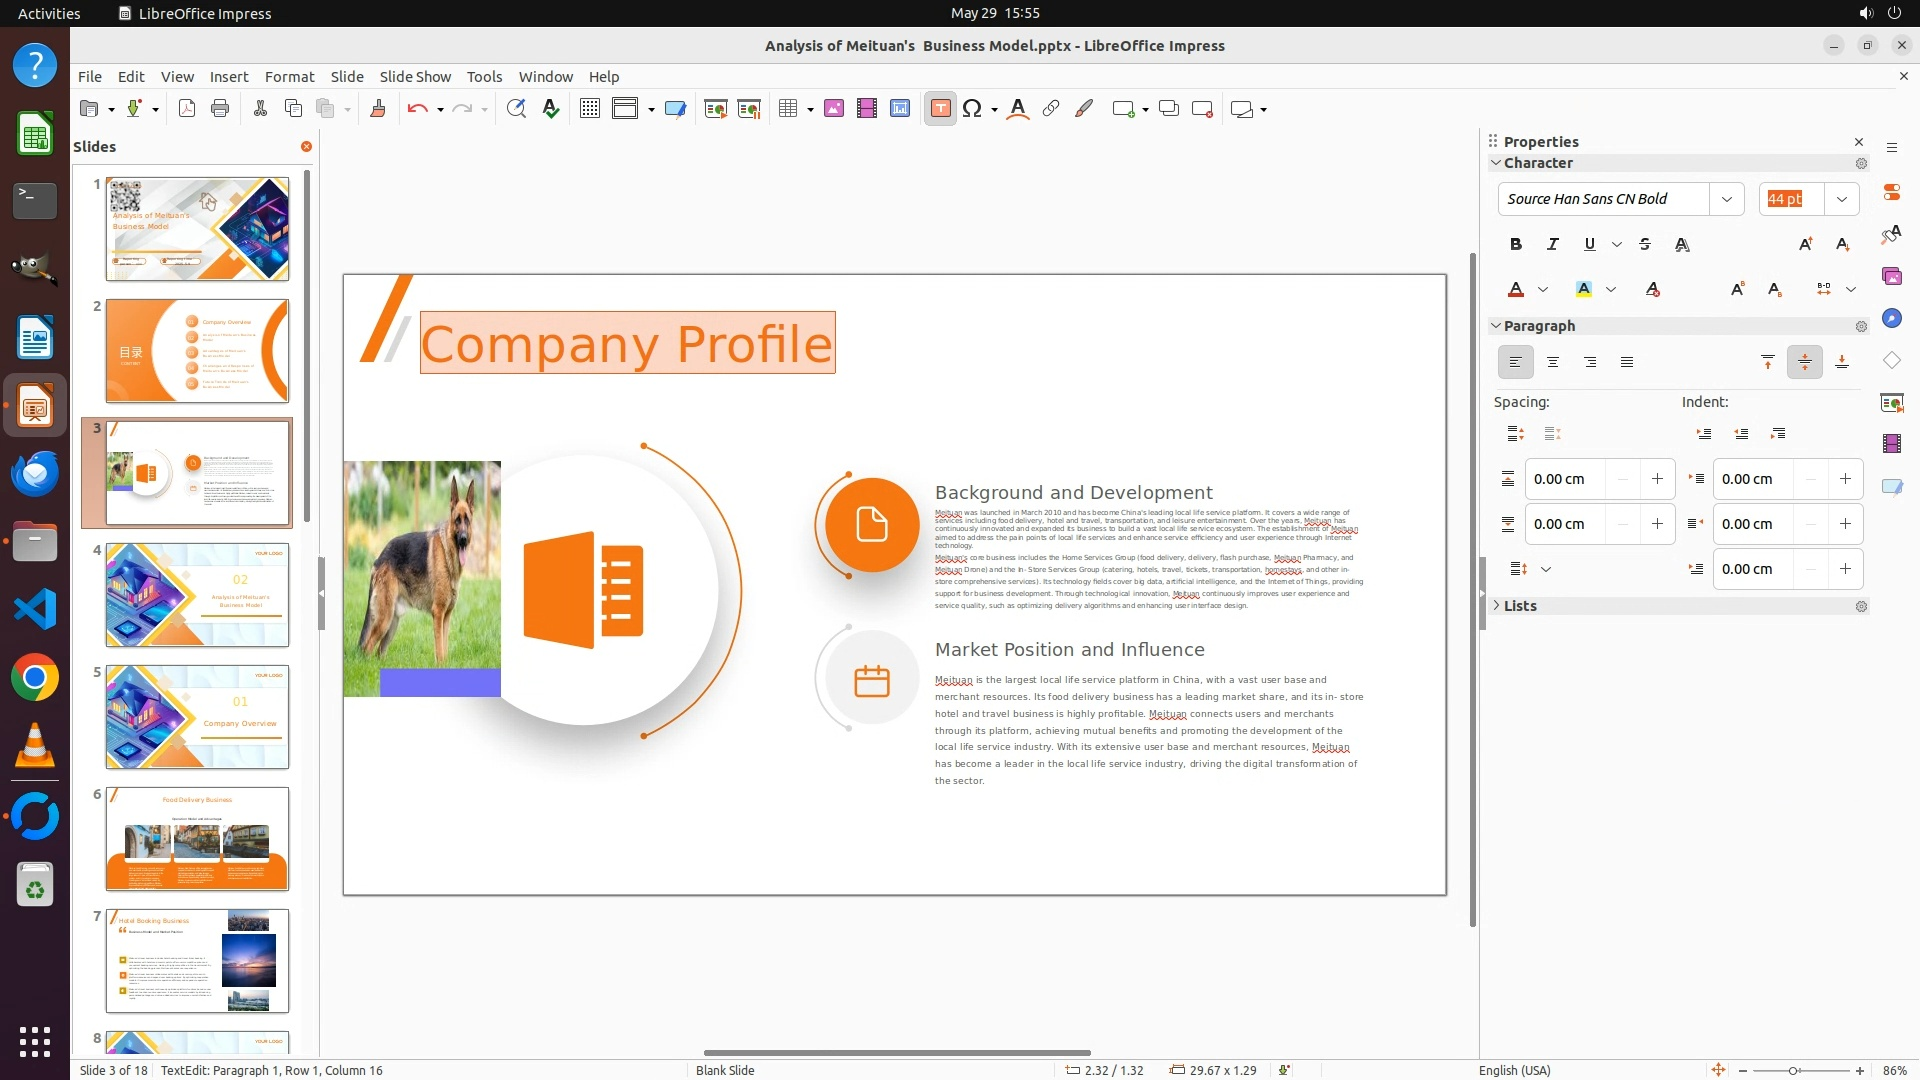The width and height of the screenshot is (1920, 1080).
Task: Select slide 6 thumbnail Food Delivery Business
Action: 197,838
